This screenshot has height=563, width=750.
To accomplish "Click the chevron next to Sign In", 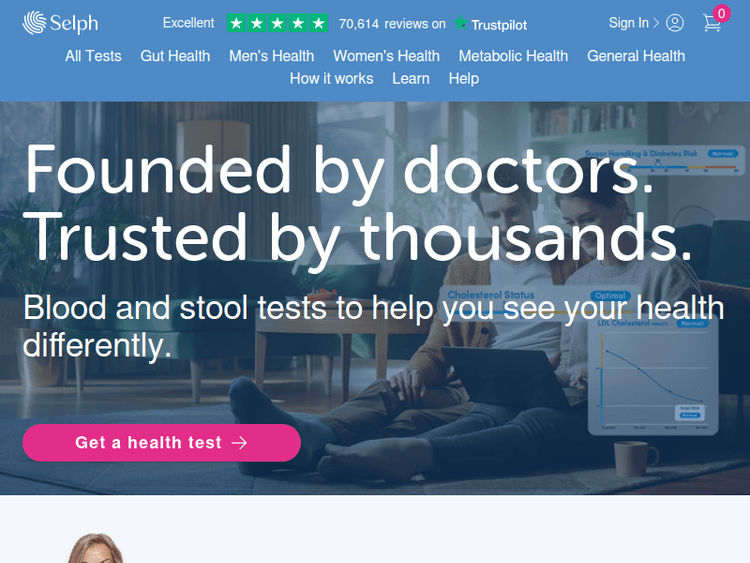I will tap(656, 22).
